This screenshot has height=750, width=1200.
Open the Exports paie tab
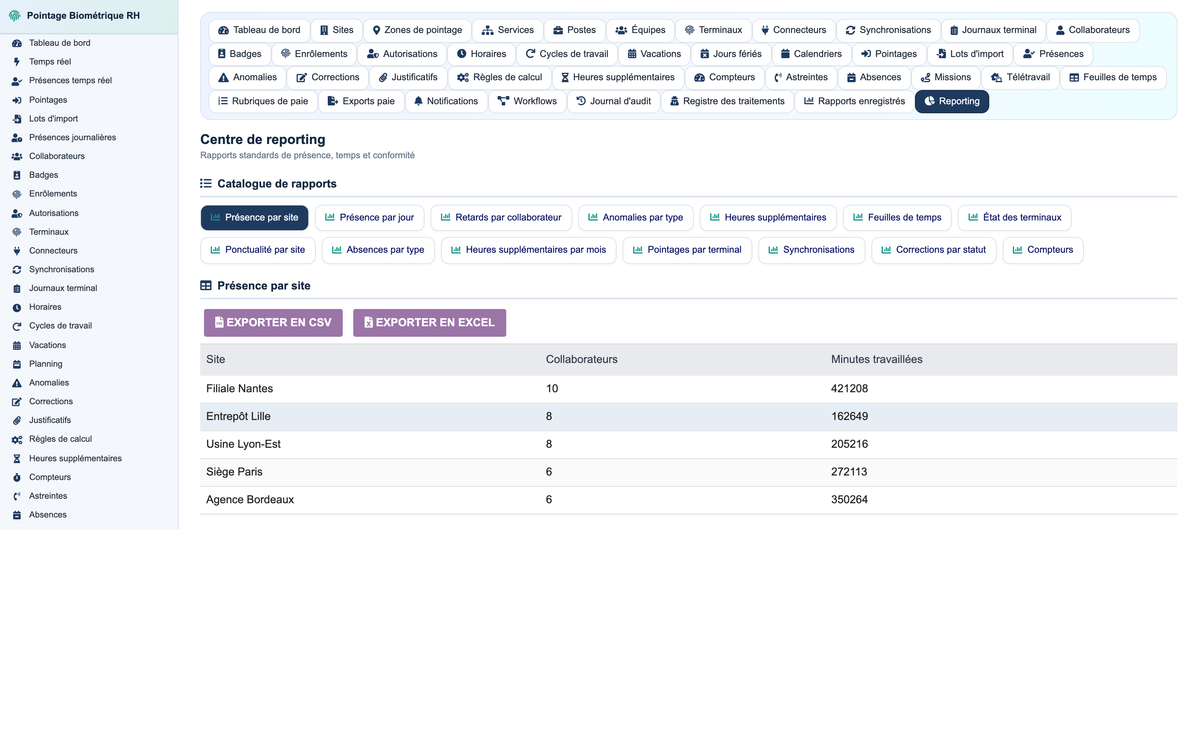[x=361, y=101]
